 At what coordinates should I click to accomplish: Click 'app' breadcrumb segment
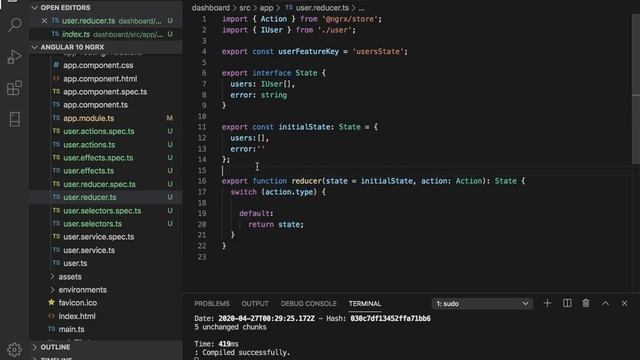[267, 8]
